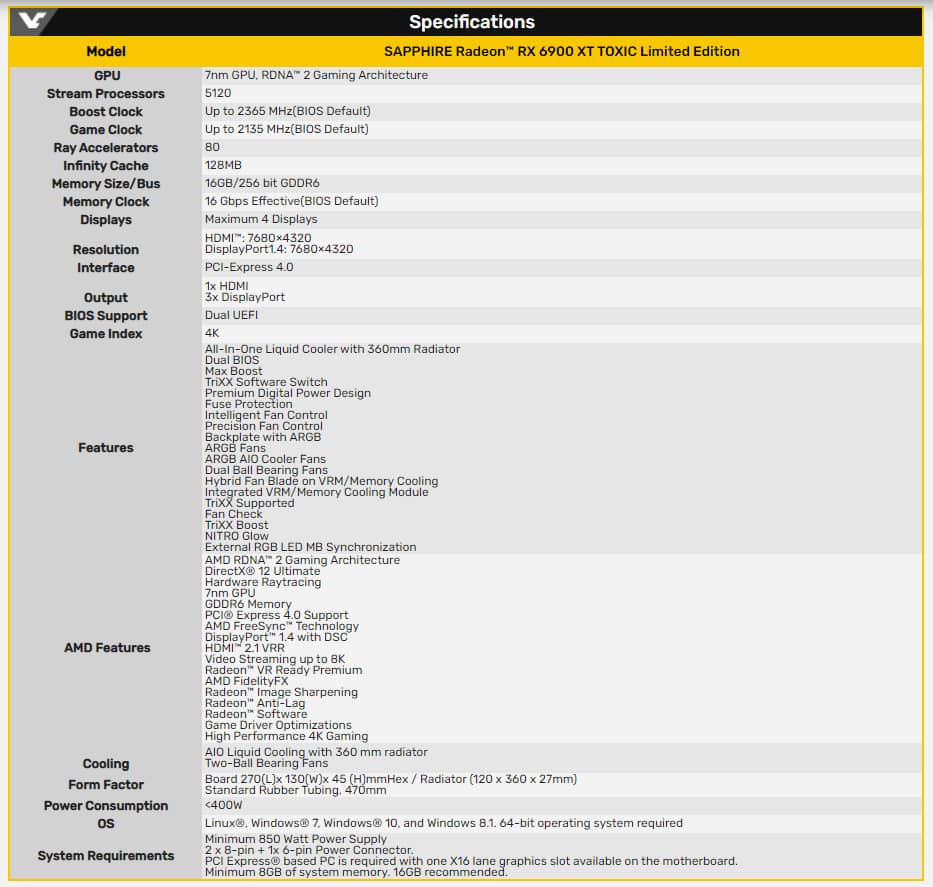933x887 pixels.
Task: Click Video Streaming up to 8K
Action: (x=275, y=659)
